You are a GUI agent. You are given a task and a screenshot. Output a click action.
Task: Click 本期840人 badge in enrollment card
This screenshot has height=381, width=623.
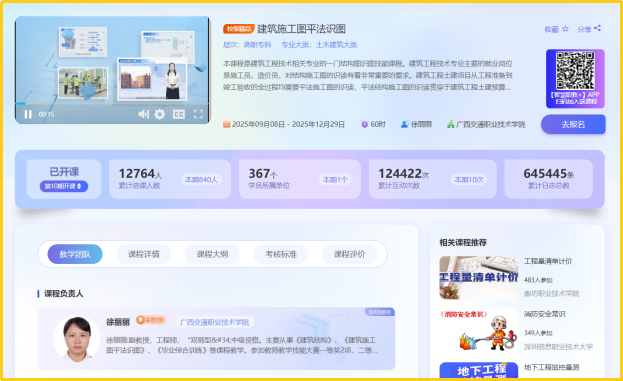click(201, 180)
